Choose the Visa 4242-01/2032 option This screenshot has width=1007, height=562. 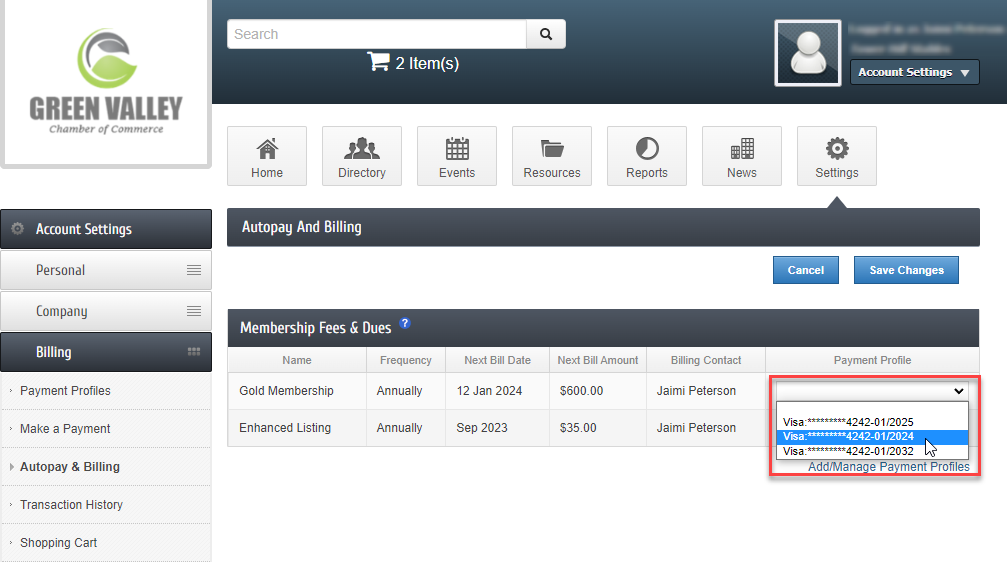pyautogui.click(x=848, y=451)
